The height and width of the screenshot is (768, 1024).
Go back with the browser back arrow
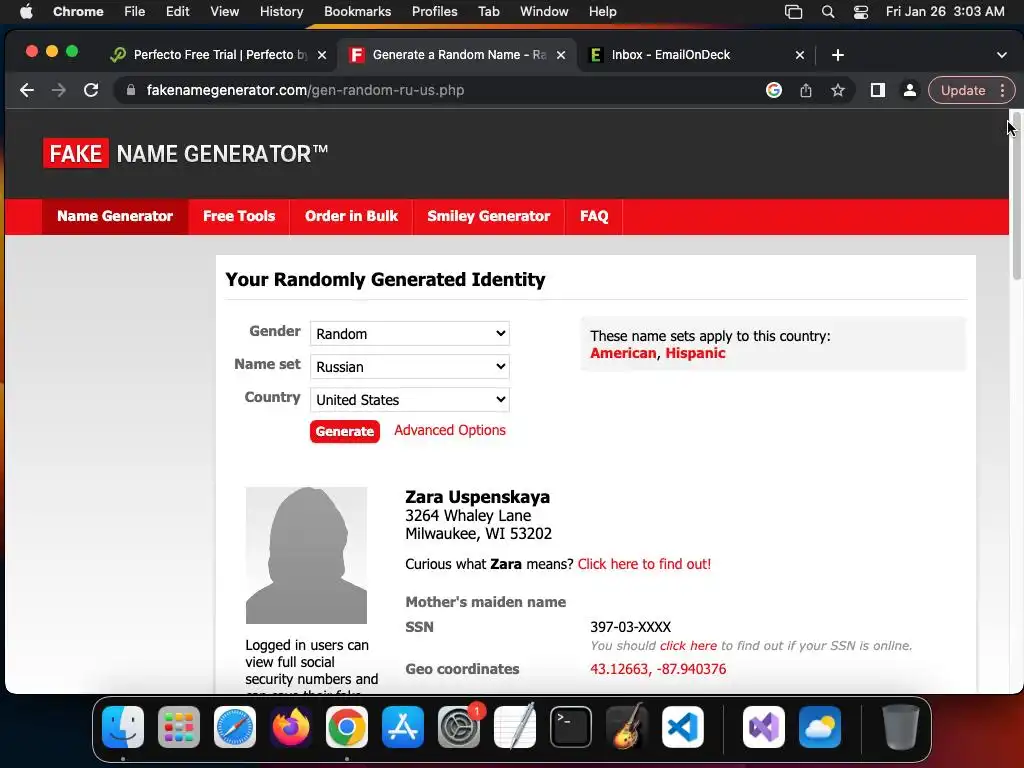27,90
